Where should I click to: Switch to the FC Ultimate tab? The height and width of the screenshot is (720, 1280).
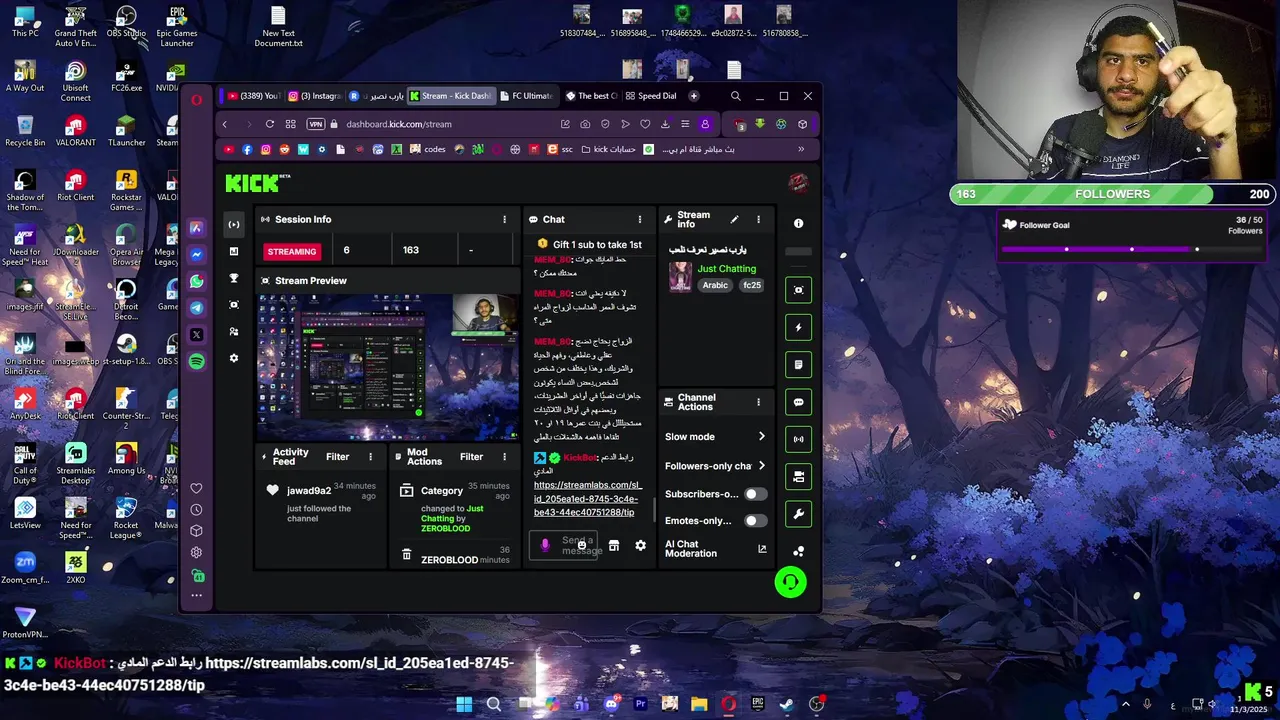(x=526, y=96)
